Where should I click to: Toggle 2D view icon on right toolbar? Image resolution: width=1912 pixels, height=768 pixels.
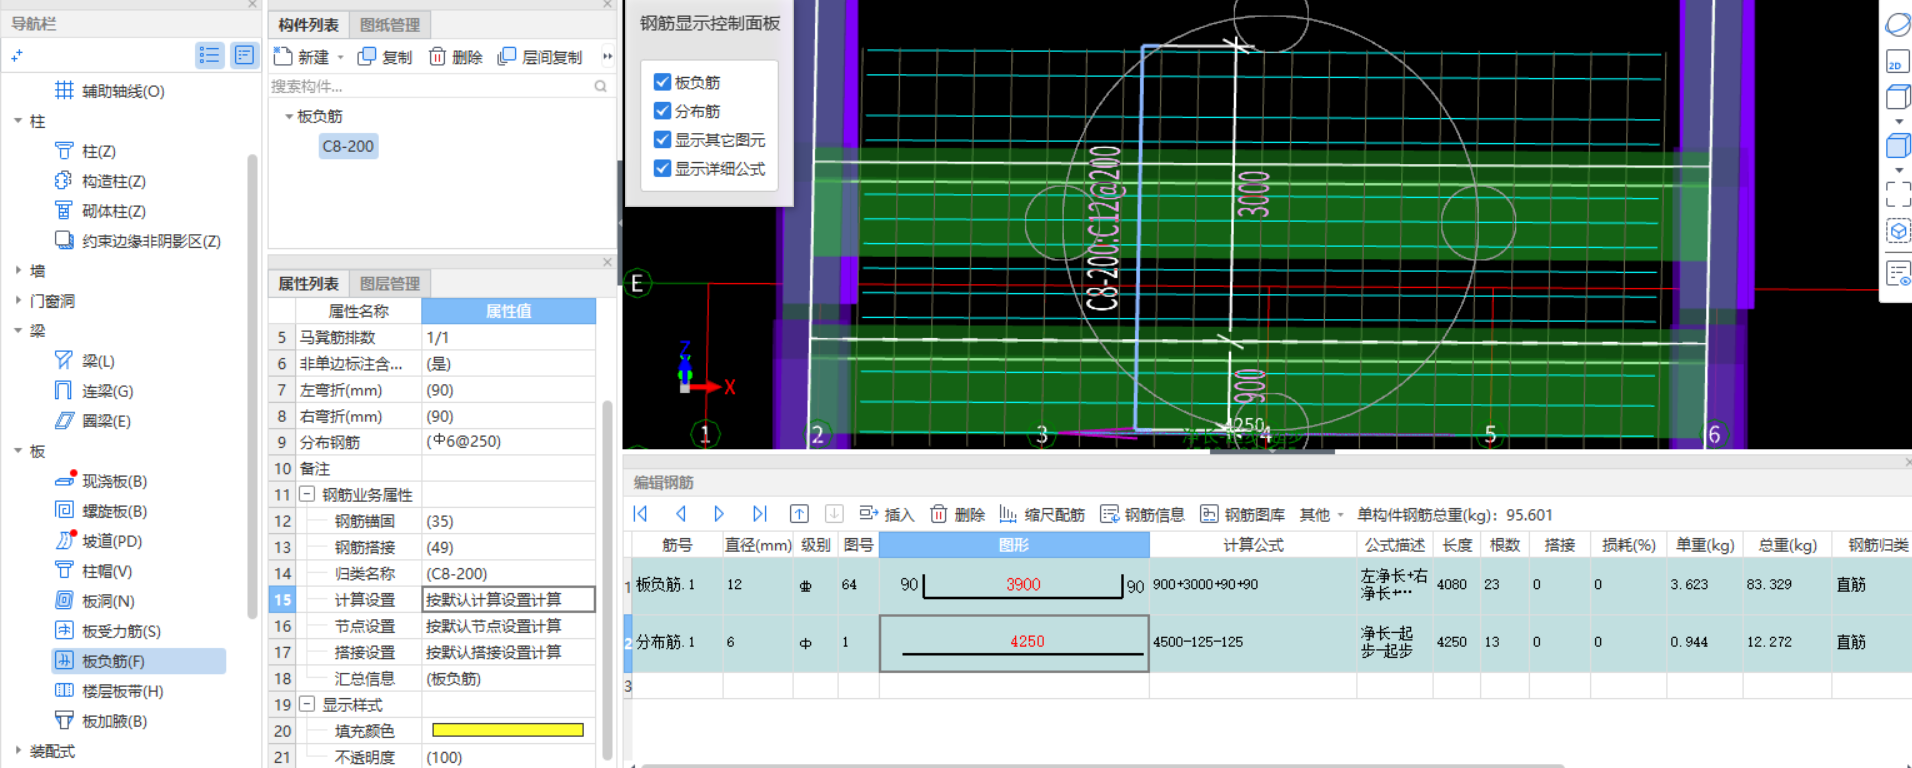pyautogui.click(x=1897, y=61)
